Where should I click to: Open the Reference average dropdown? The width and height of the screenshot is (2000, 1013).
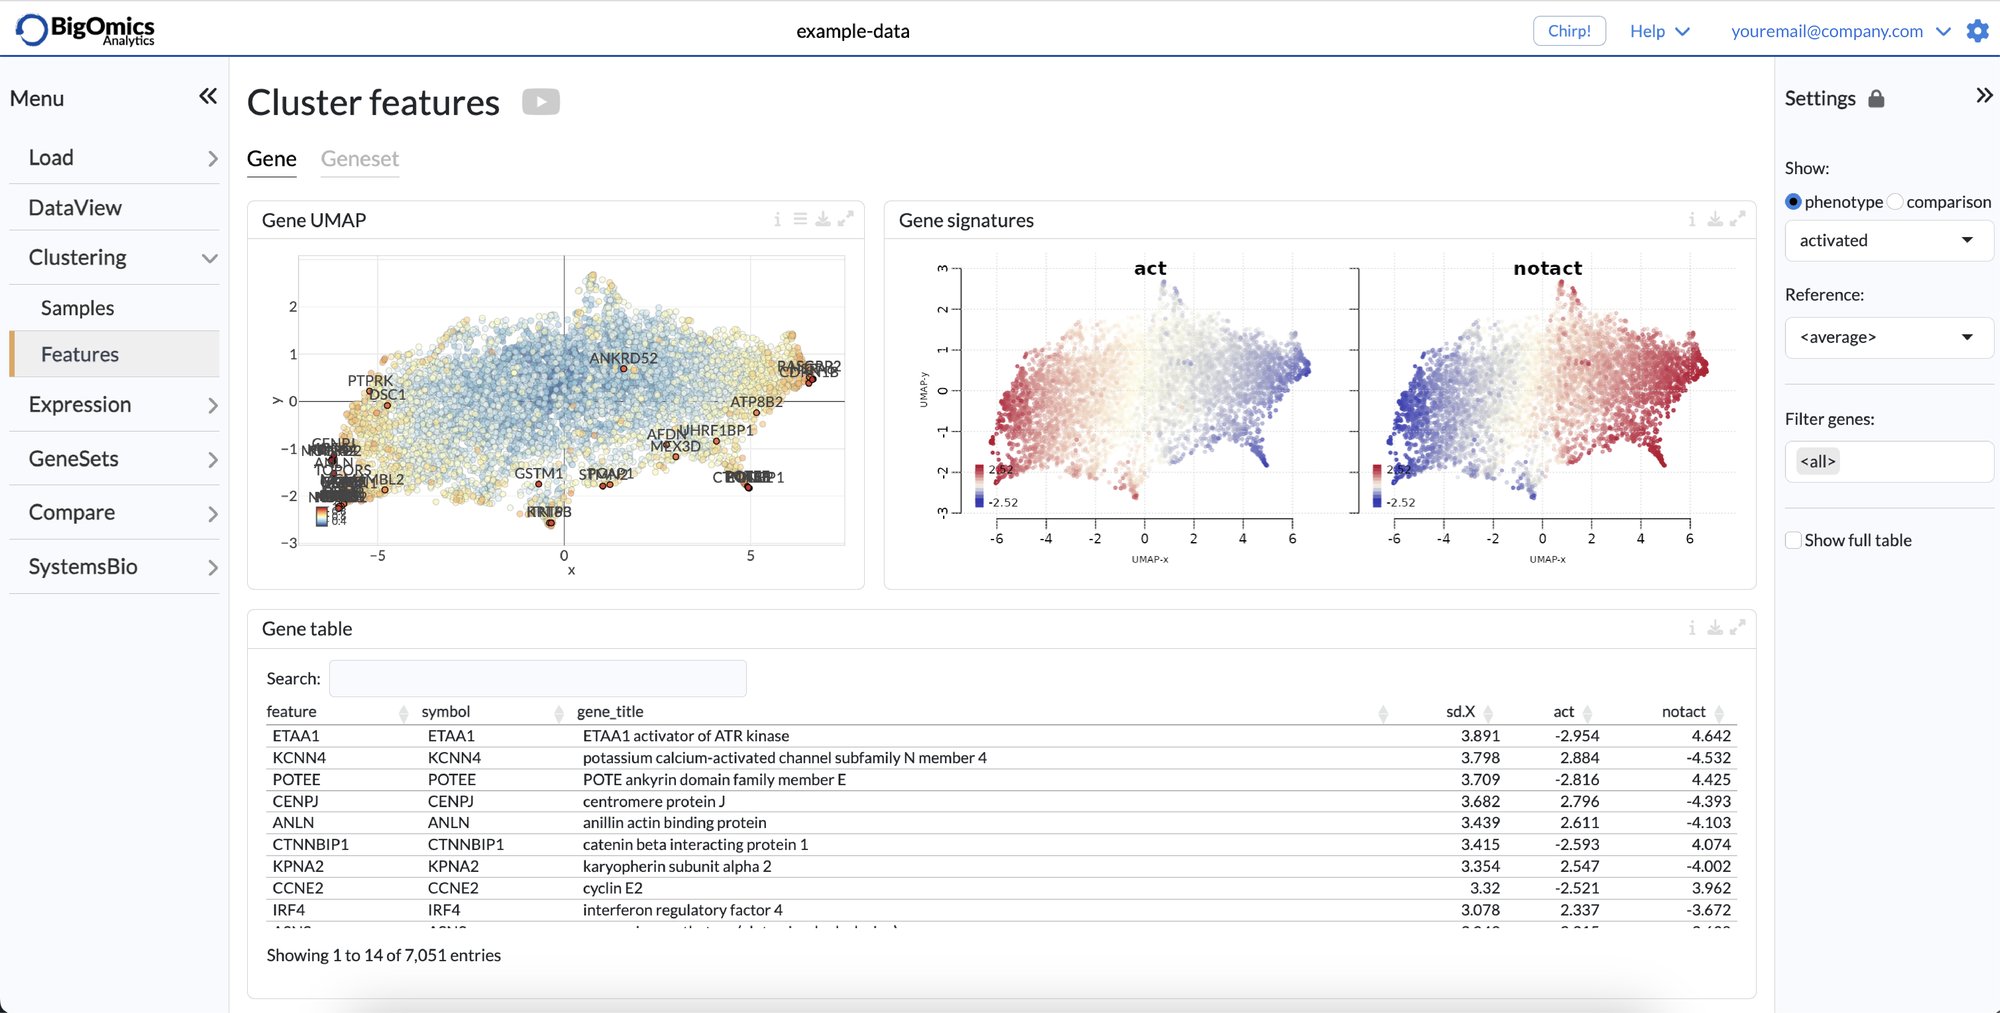[1888, 338]
